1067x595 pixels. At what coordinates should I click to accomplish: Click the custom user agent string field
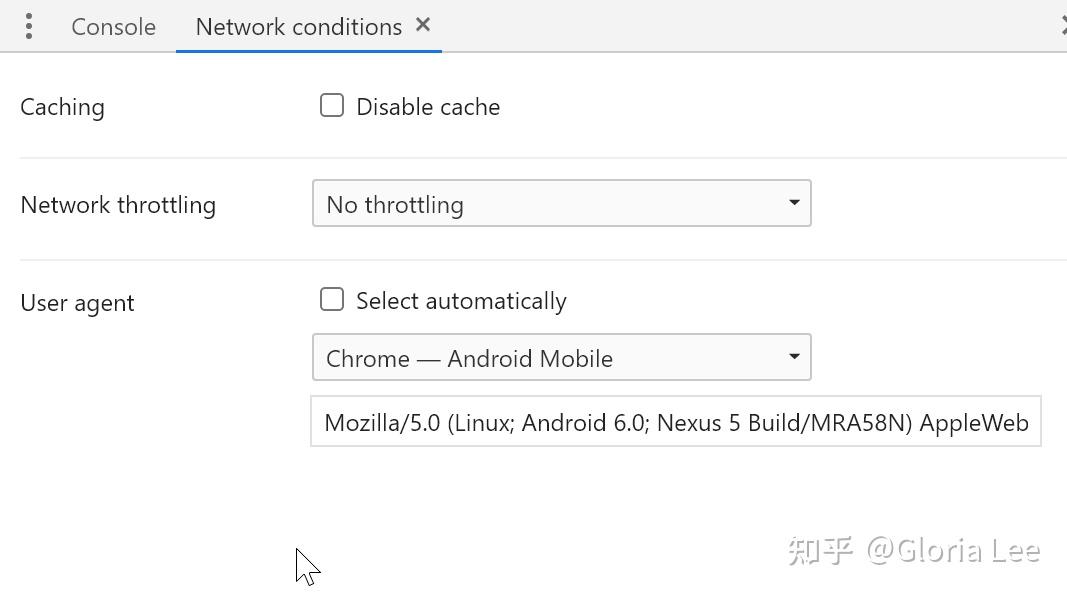[x=675, y=422]
